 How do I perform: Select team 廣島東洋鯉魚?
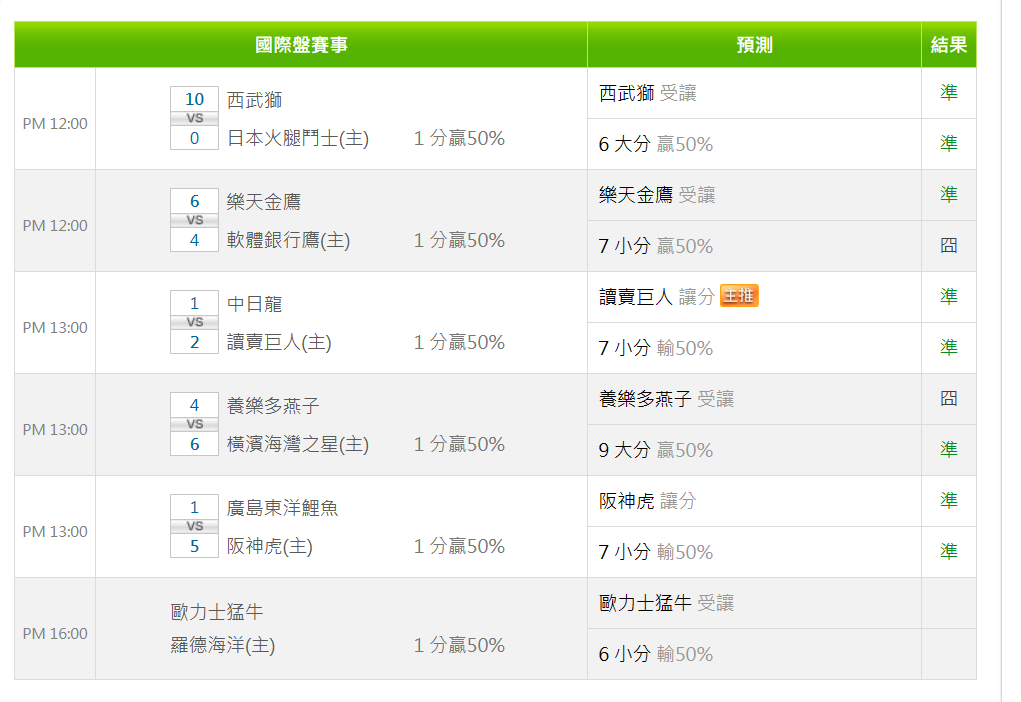coord(283,508)
